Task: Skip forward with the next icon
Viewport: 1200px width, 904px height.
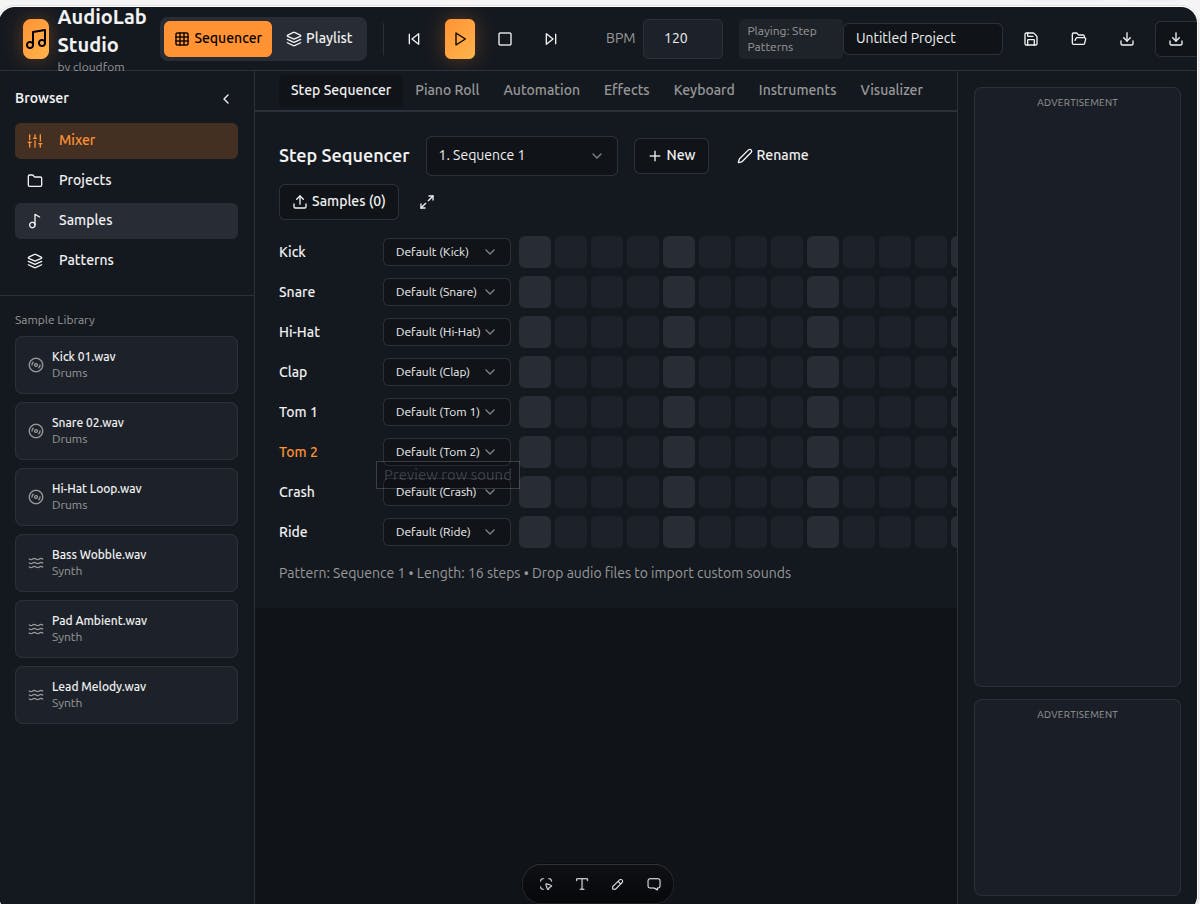Action: (x=551, y=39)
